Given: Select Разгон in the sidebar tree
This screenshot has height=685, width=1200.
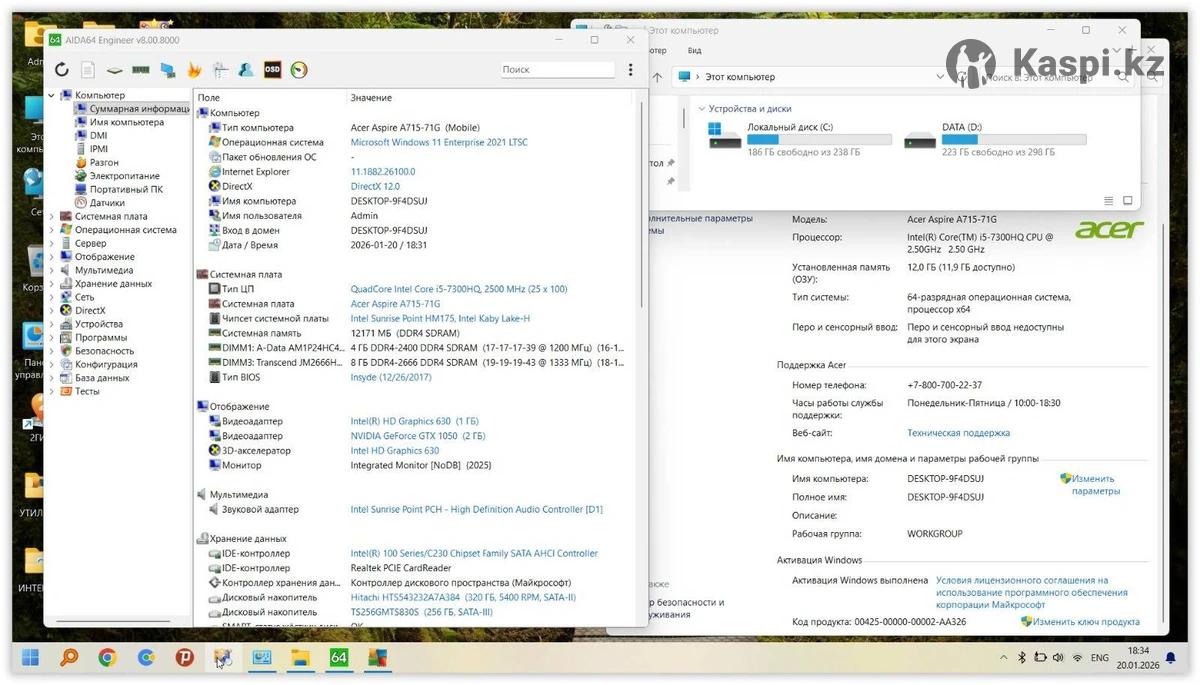Looking at the screenshot, I should [104, 162].
